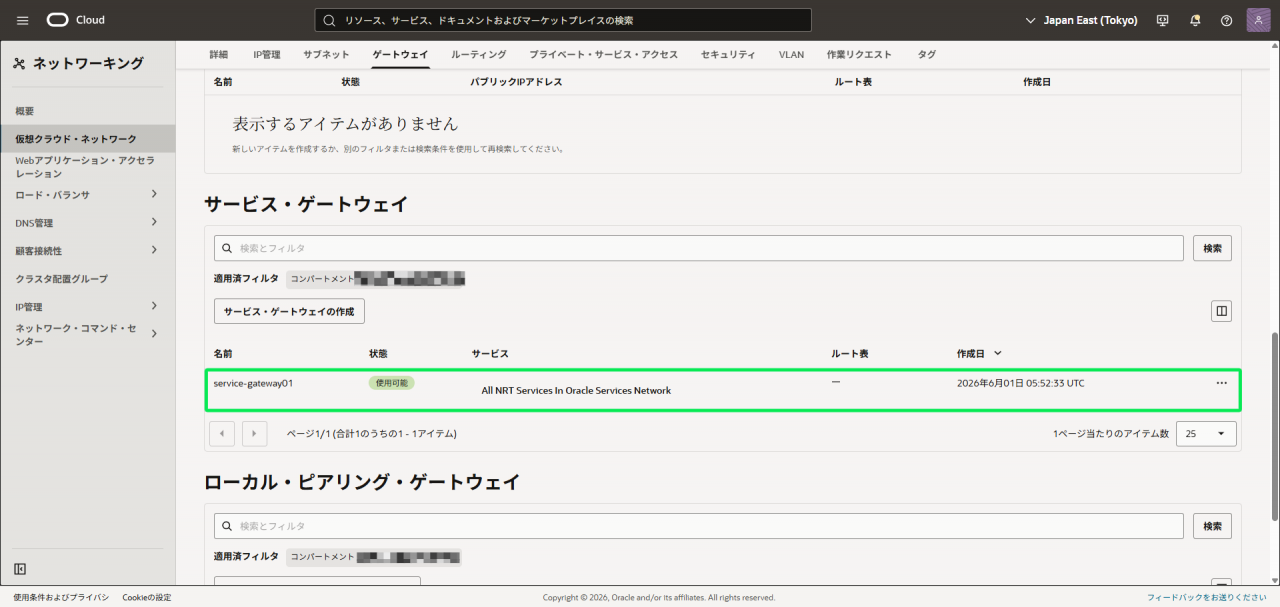The height and width of the screenshot is (607, 1280).
Task: Click the Local Peering applied compartment filter chip
Action: 375,557
